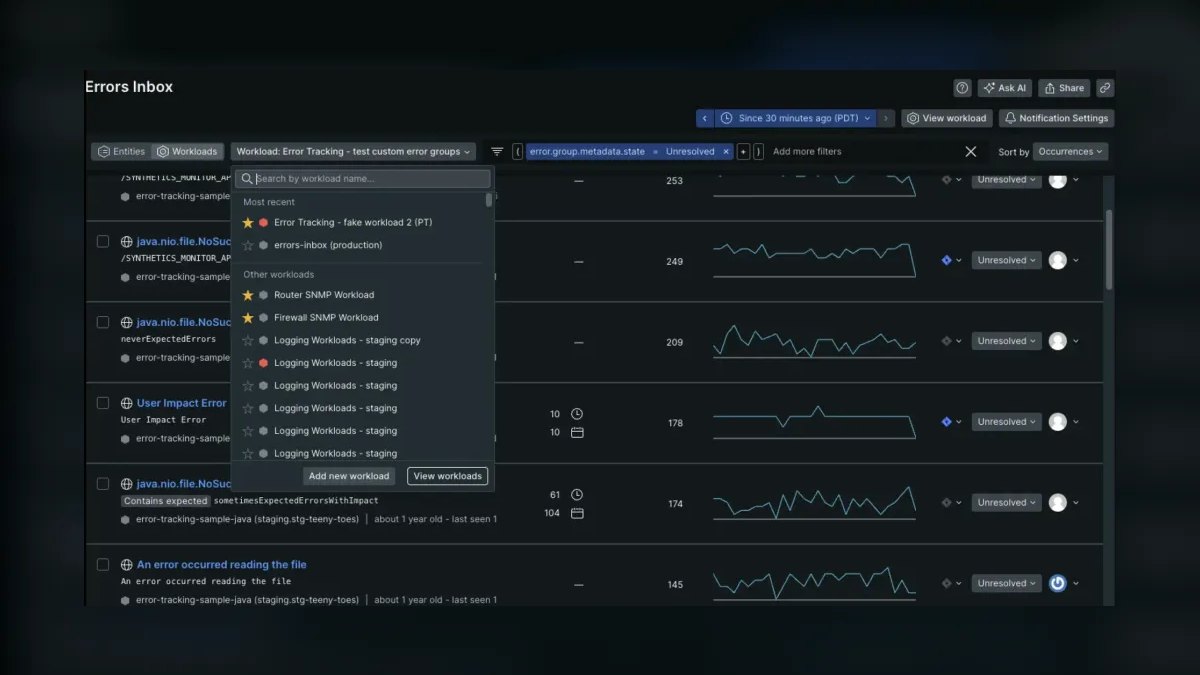Viewport: 1200px width, 675px height.
Task: Open Unresolved status dropdown in the 209 row
Action: (1006, 341)
